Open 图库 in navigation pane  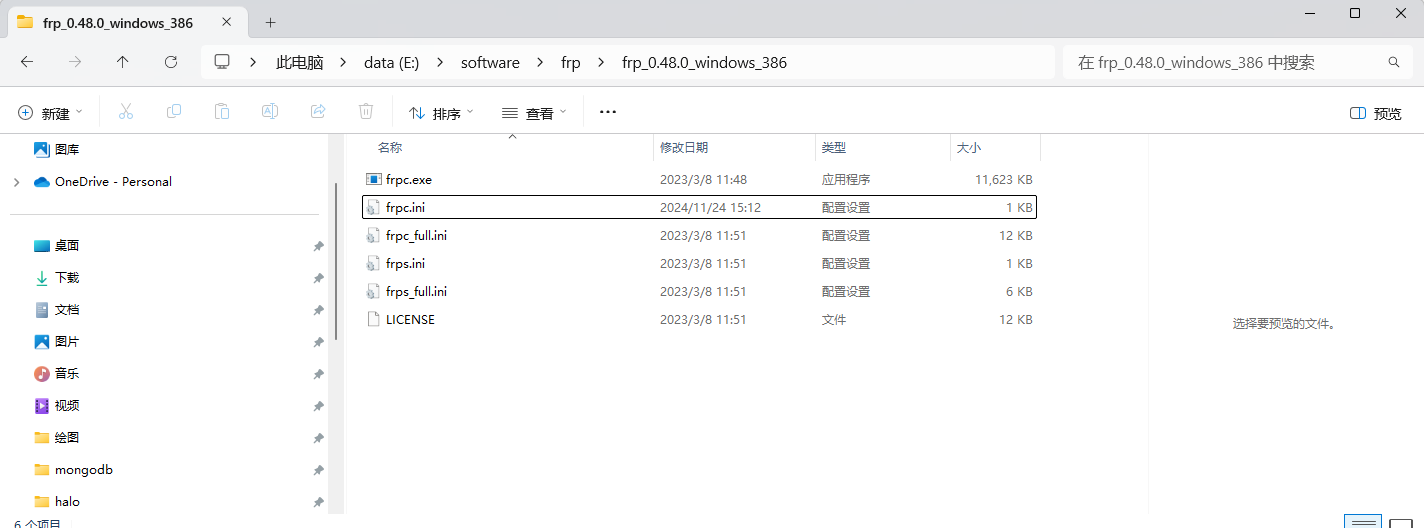point(67,149)
